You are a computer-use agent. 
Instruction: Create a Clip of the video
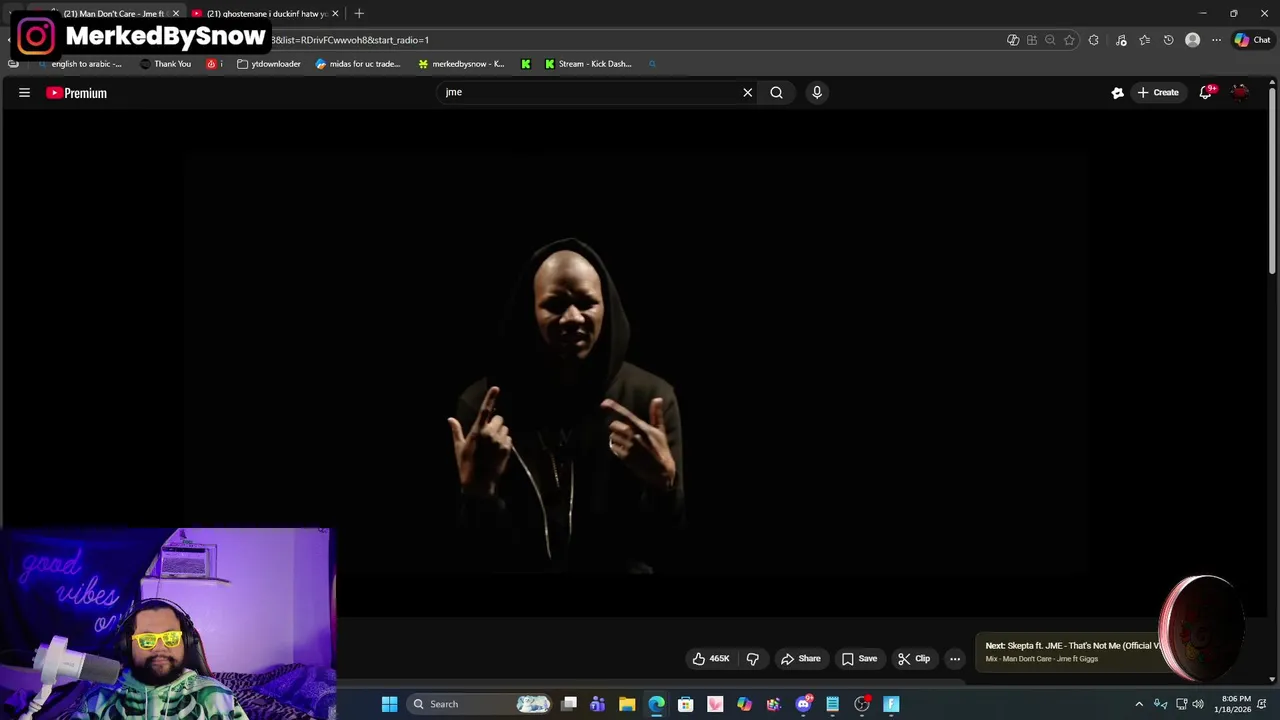point(914,659)
